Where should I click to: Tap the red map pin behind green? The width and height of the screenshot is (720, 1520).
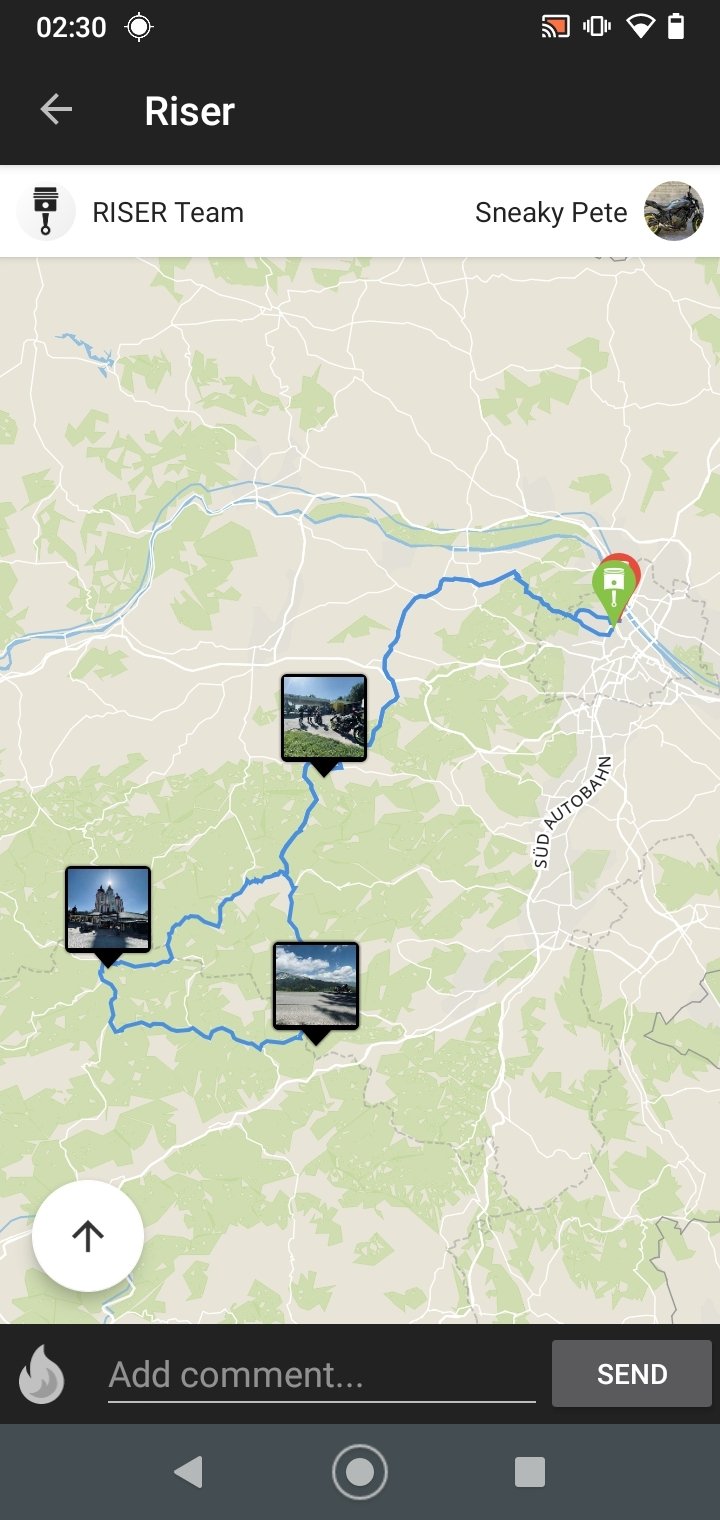point(629,568)
